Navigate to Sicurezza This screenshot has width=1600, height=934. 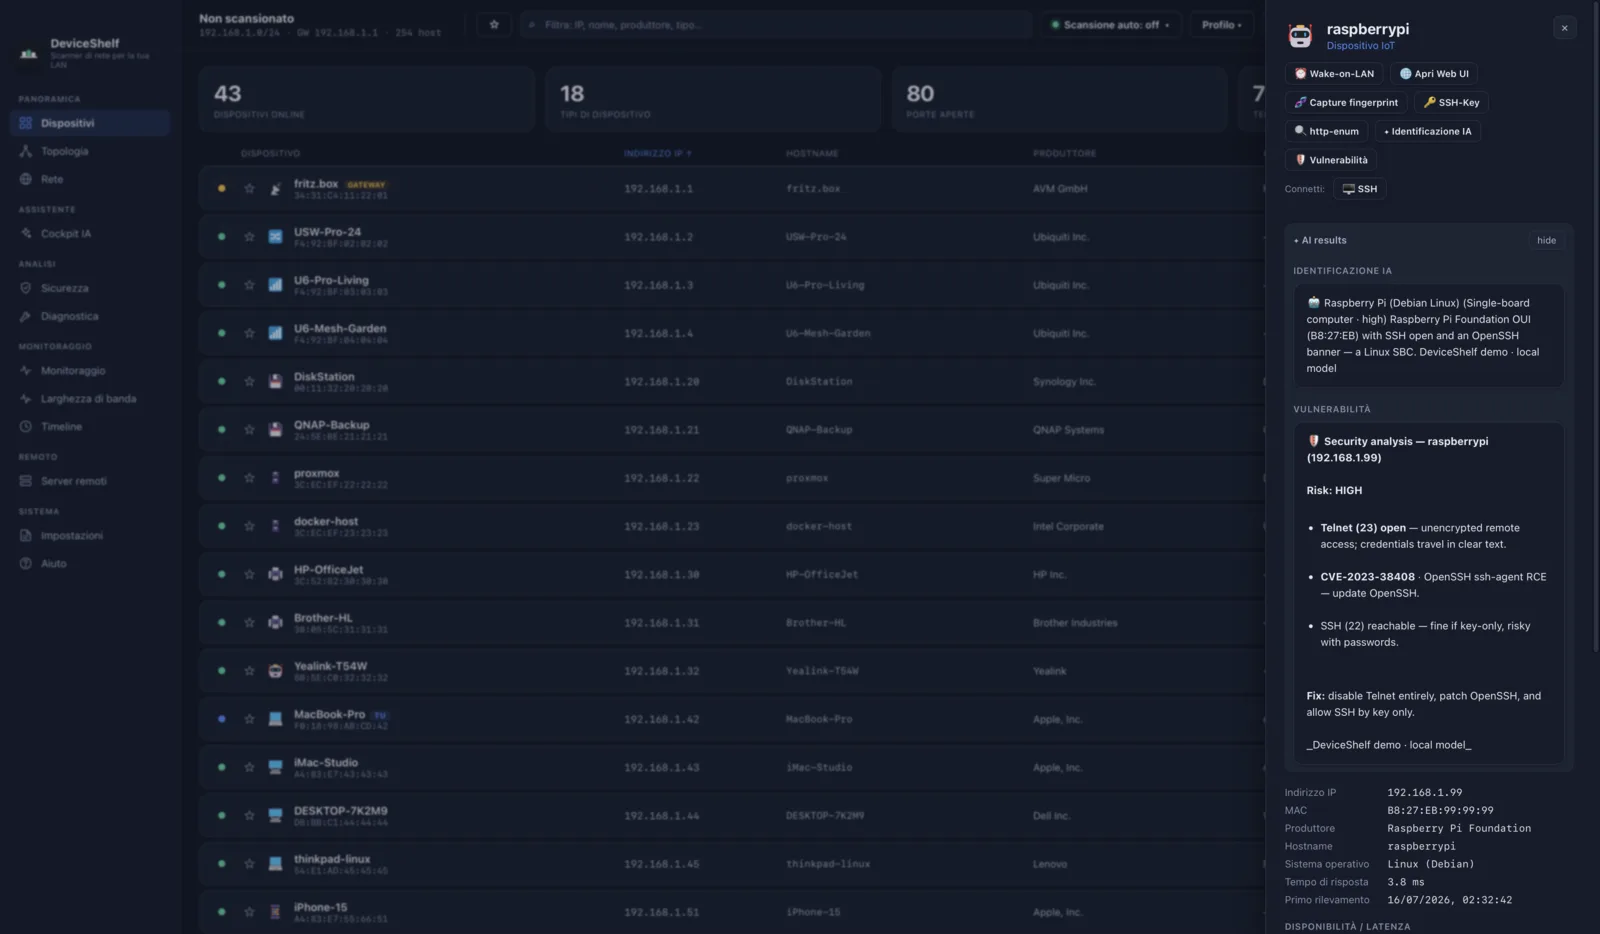point(90,288)
